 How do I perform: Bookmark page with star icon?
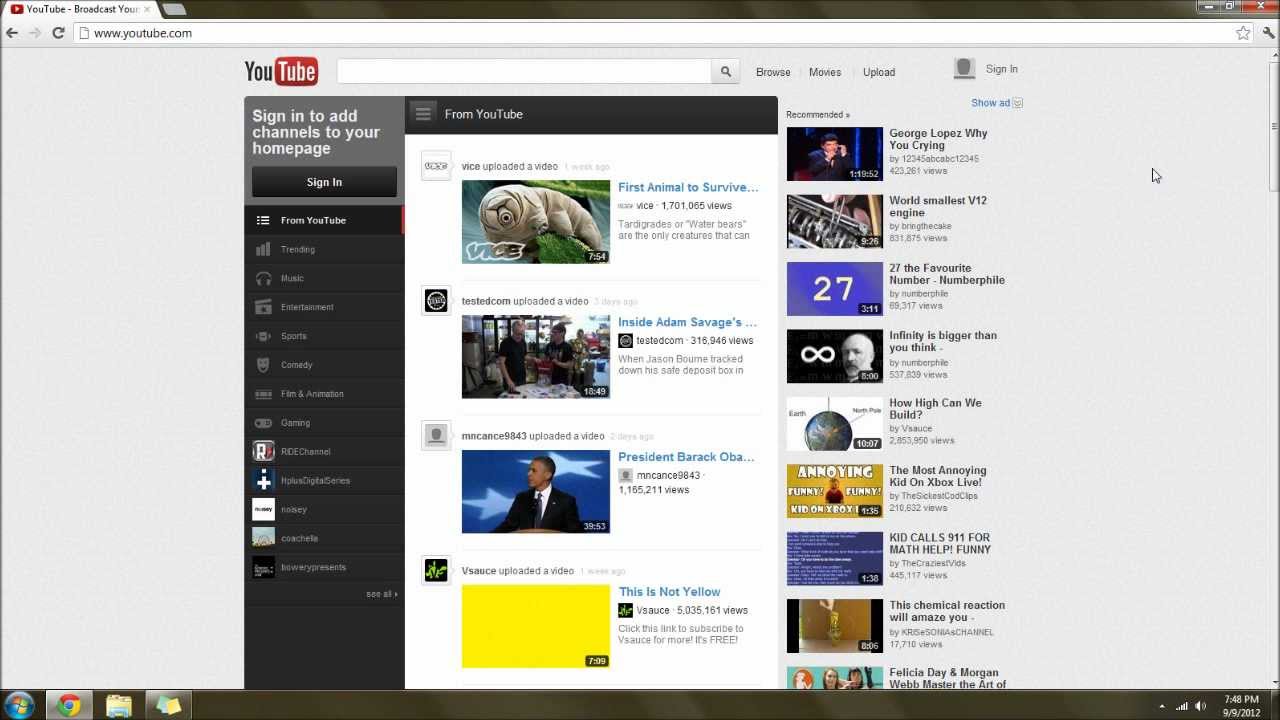coord(1243,33)
